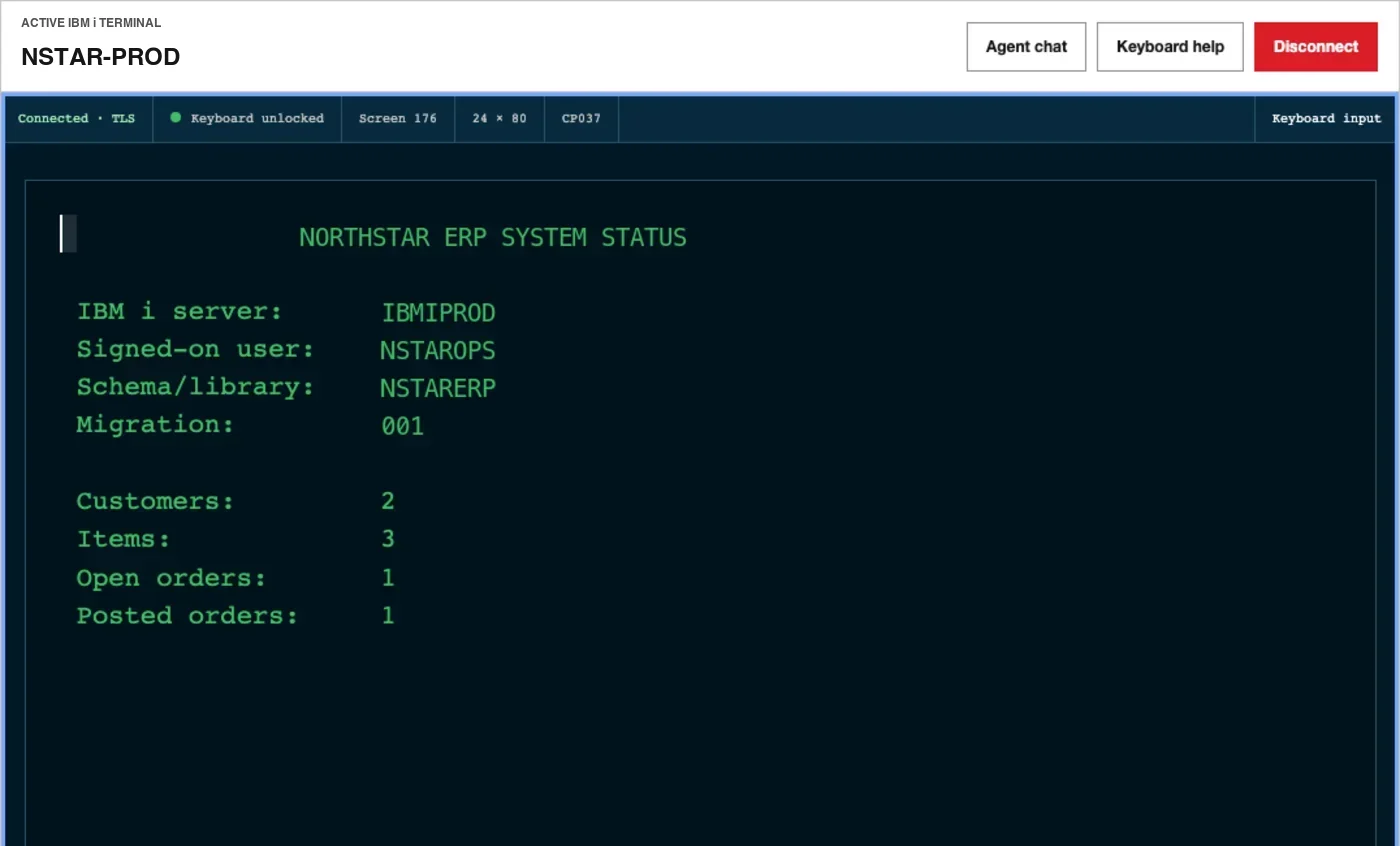Screen dimensions: 1400x846
Task: Click the Keyboard input status label
Action: [1326, 118]
